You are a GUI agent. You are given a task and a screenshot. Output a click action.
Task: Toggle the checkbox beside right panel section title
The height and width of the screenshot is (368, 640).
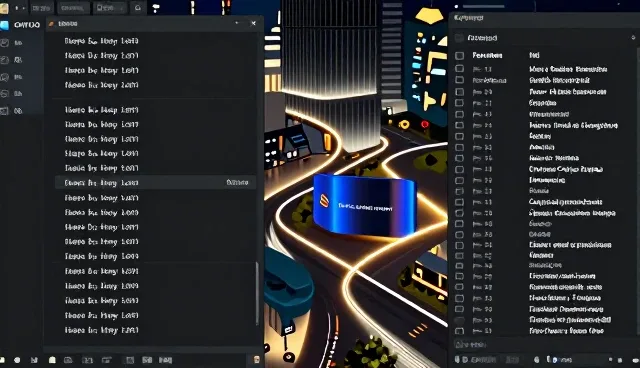point(459,38)
